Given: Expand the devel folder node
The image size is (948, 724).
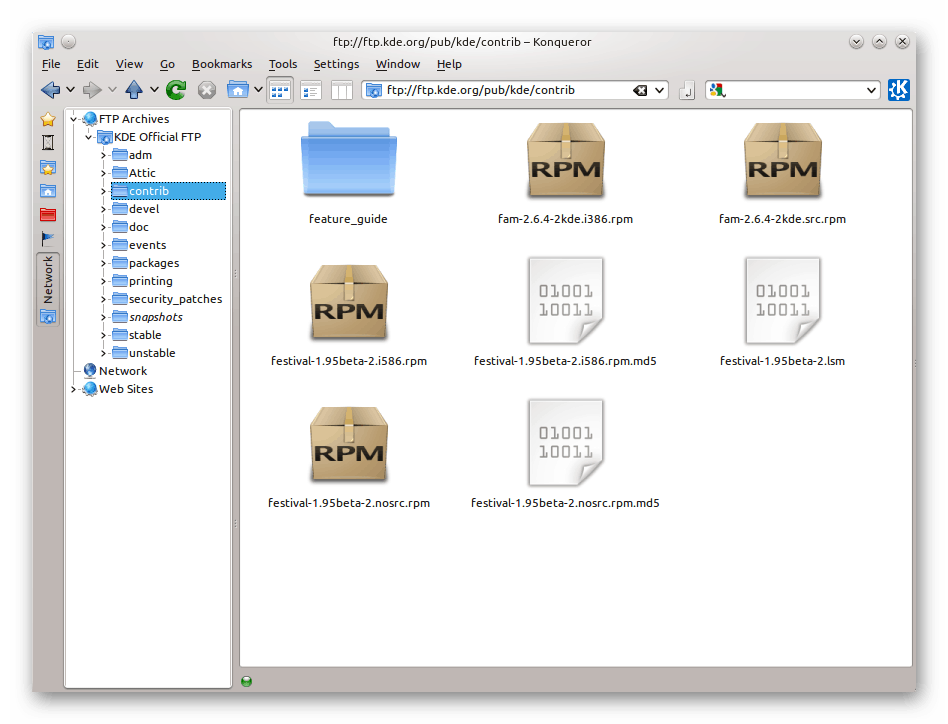Looking at the screenshot, I should 103,209.
